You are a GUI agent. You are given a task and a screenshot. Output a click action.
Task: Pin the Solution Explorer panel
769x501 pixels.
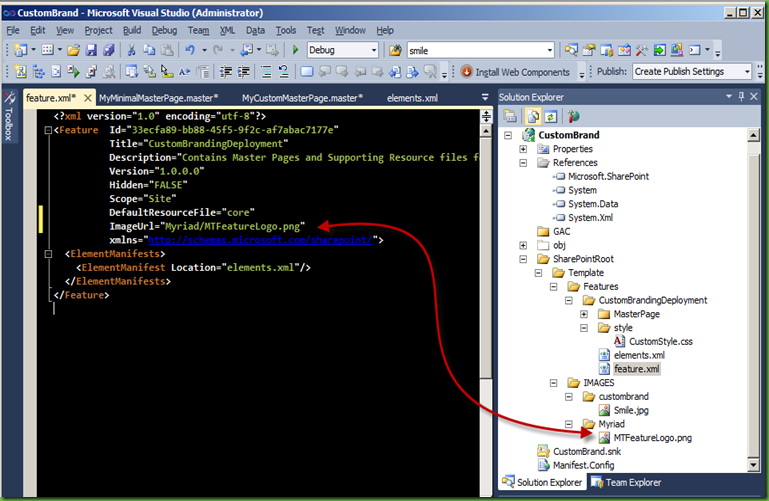(x=741, y=97)
